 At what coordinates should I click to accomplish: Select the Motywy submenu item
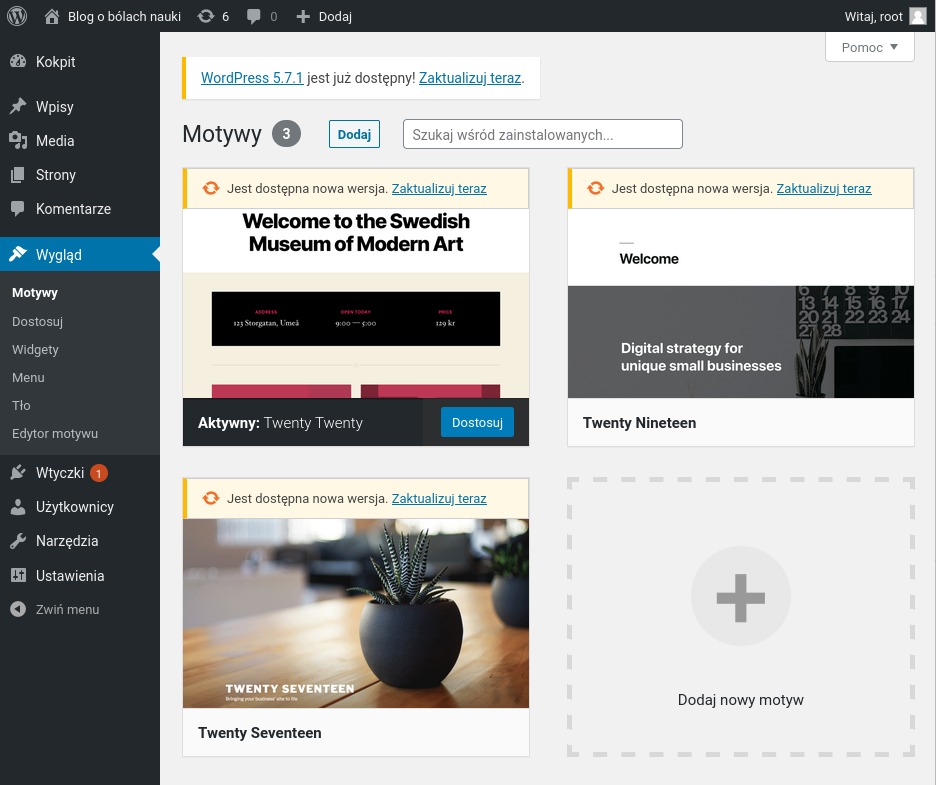point(35,293)
